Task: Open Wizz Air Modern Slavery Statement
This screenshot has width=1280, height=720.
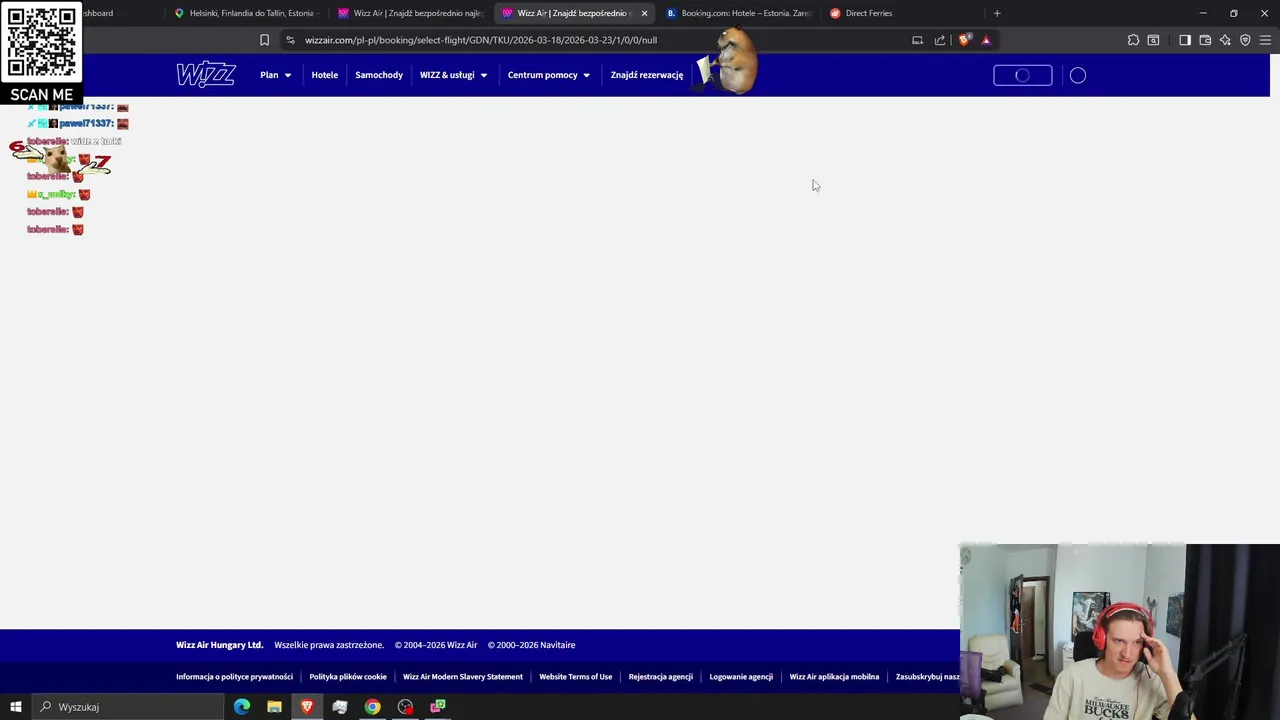Action: click(x=463, y=677)
